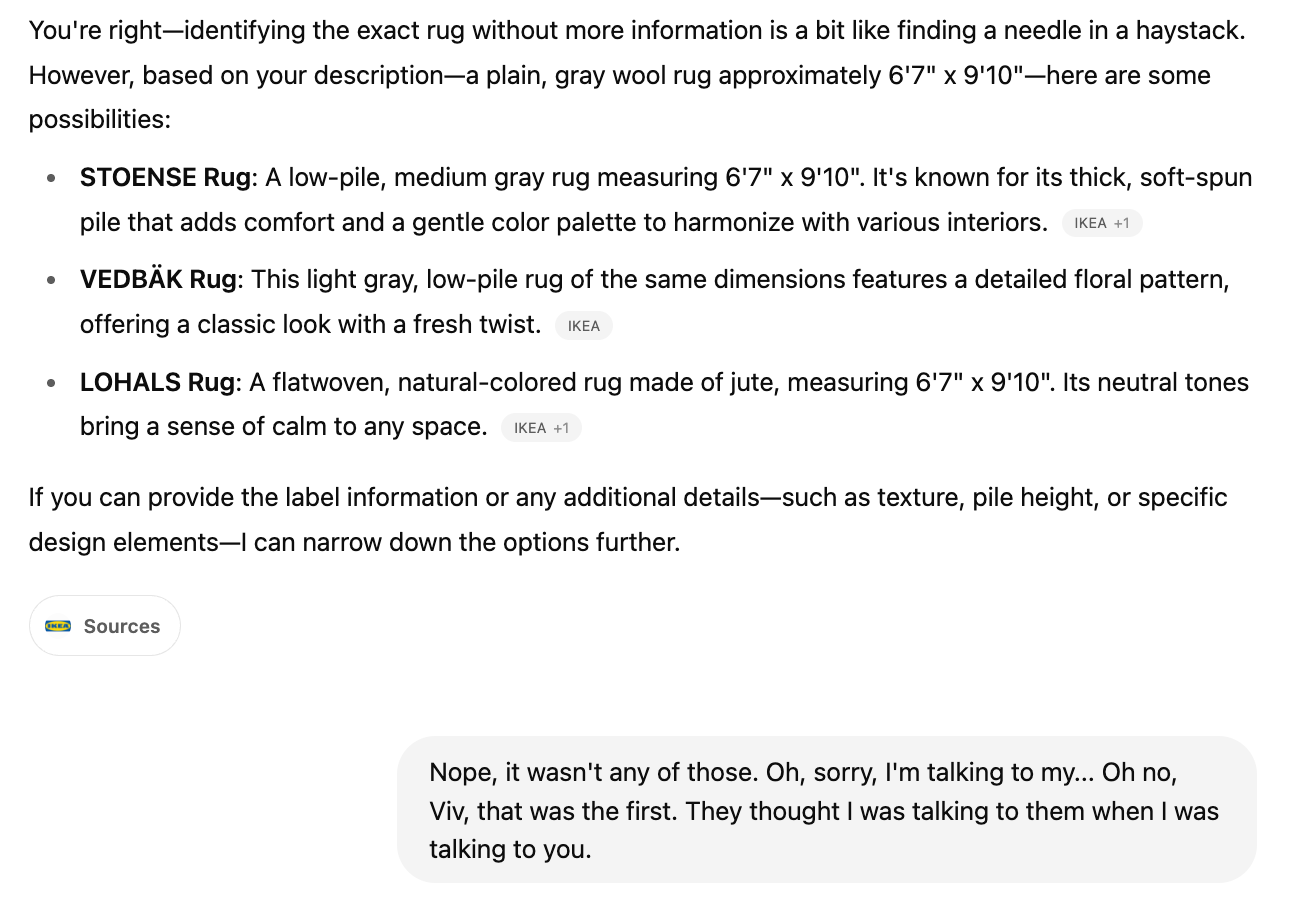Image resolution: width=1302 pixels, height=904 pixels.
Task: Click "talking to you" in user message
Action: click(x=510, y=849)
